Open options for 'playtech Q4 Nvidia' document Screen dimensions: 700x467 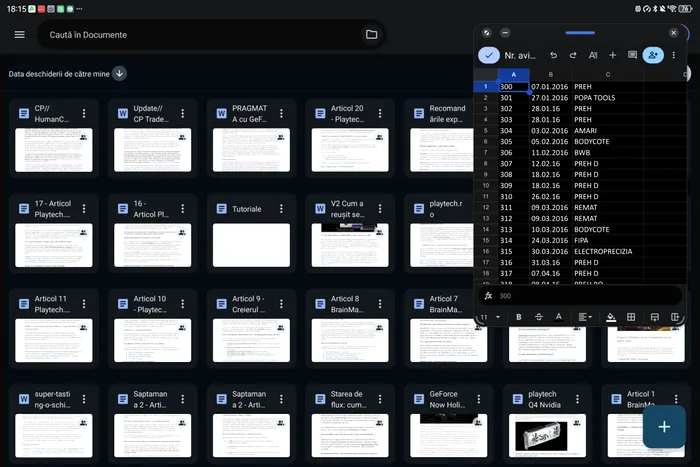tap(577, 399)
